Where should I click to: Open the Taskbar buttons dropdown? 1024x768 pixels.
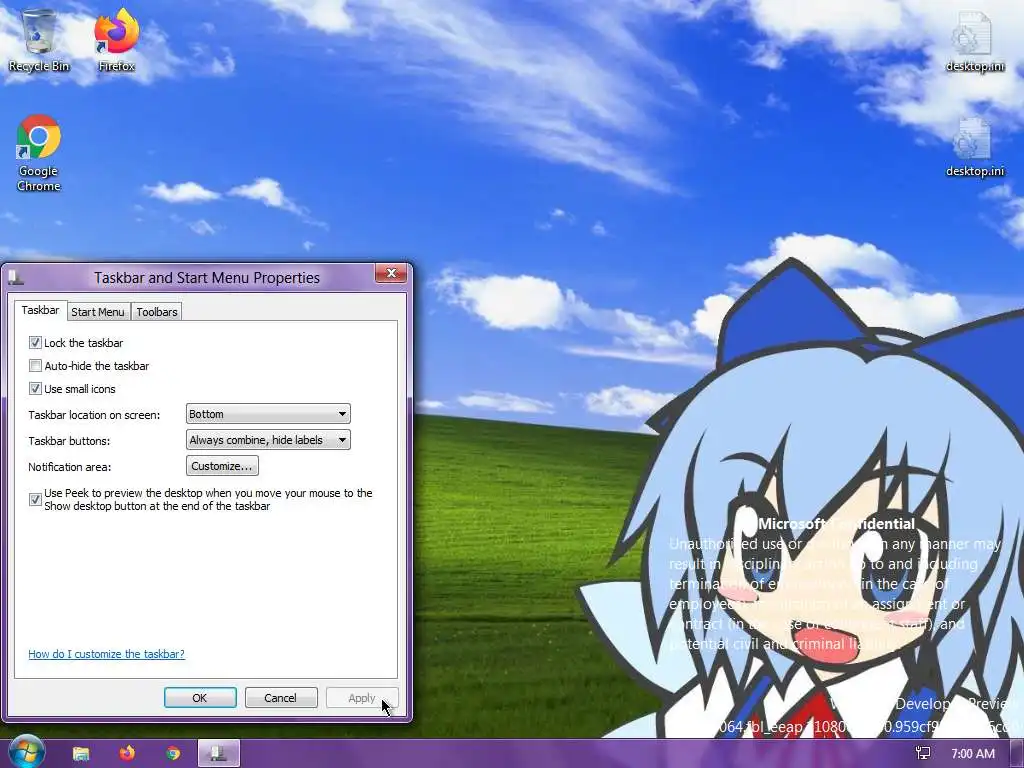[268, 440]
